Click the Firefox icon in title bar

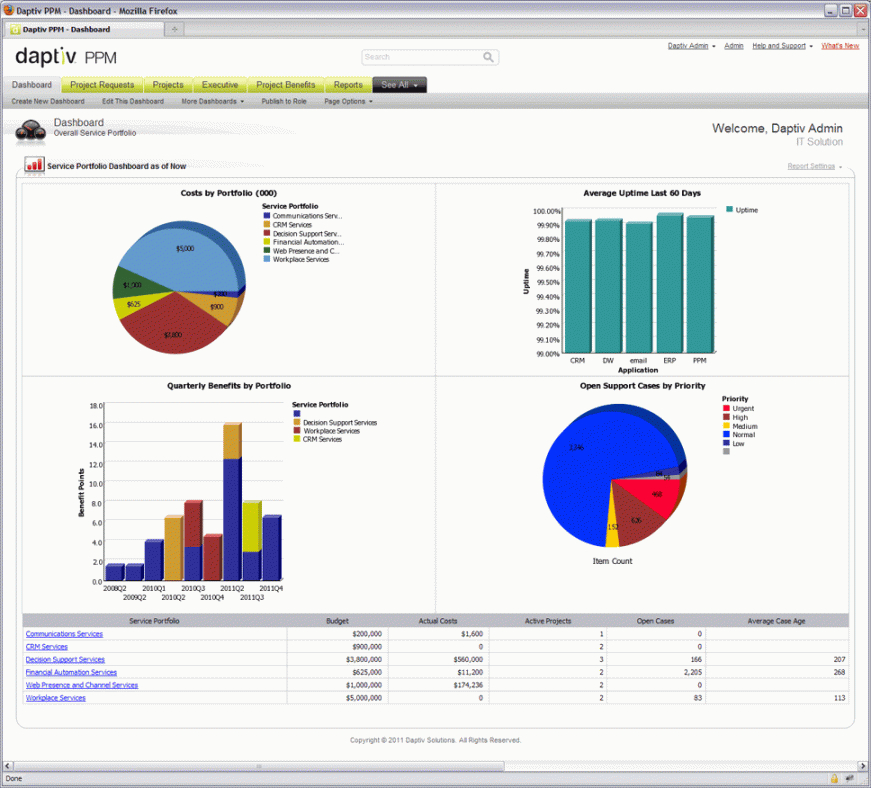coord(9,10)
